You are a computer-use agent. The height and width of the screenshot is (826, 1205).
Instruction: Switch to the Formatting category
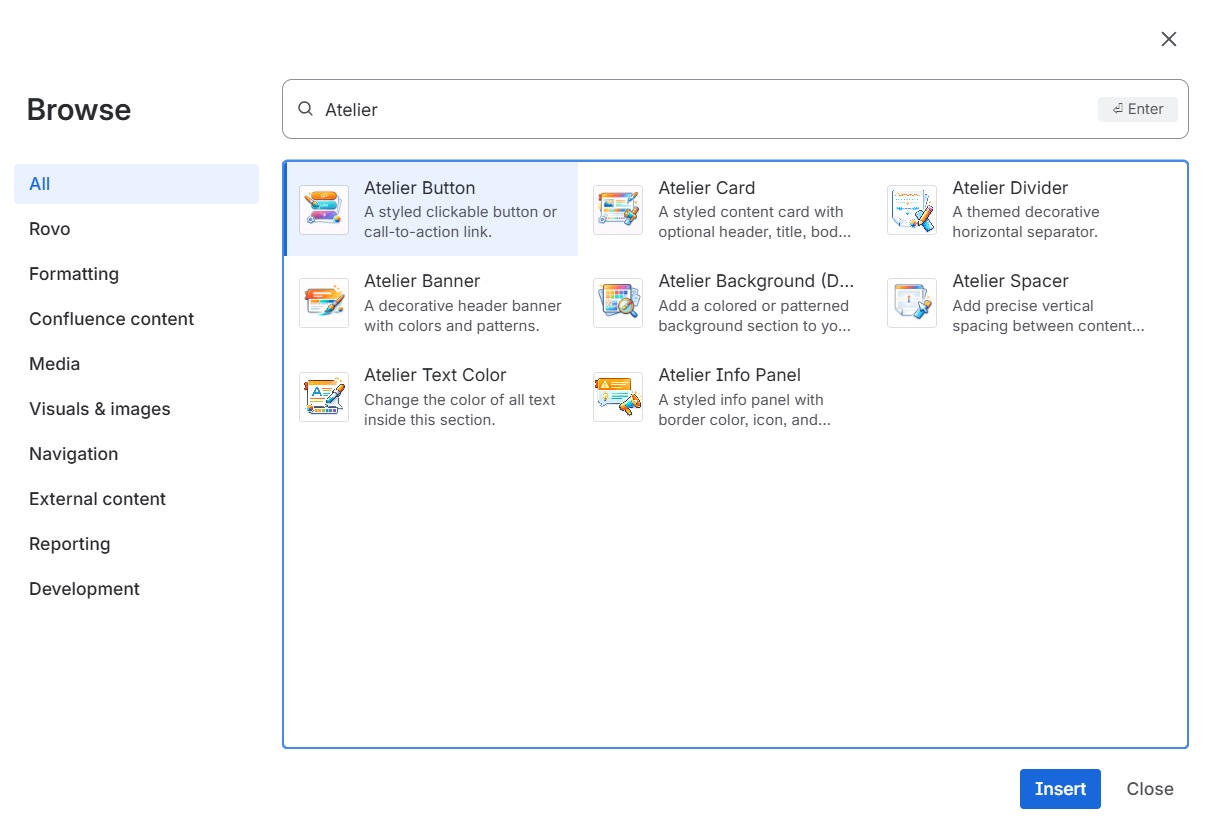pos(74,274)
